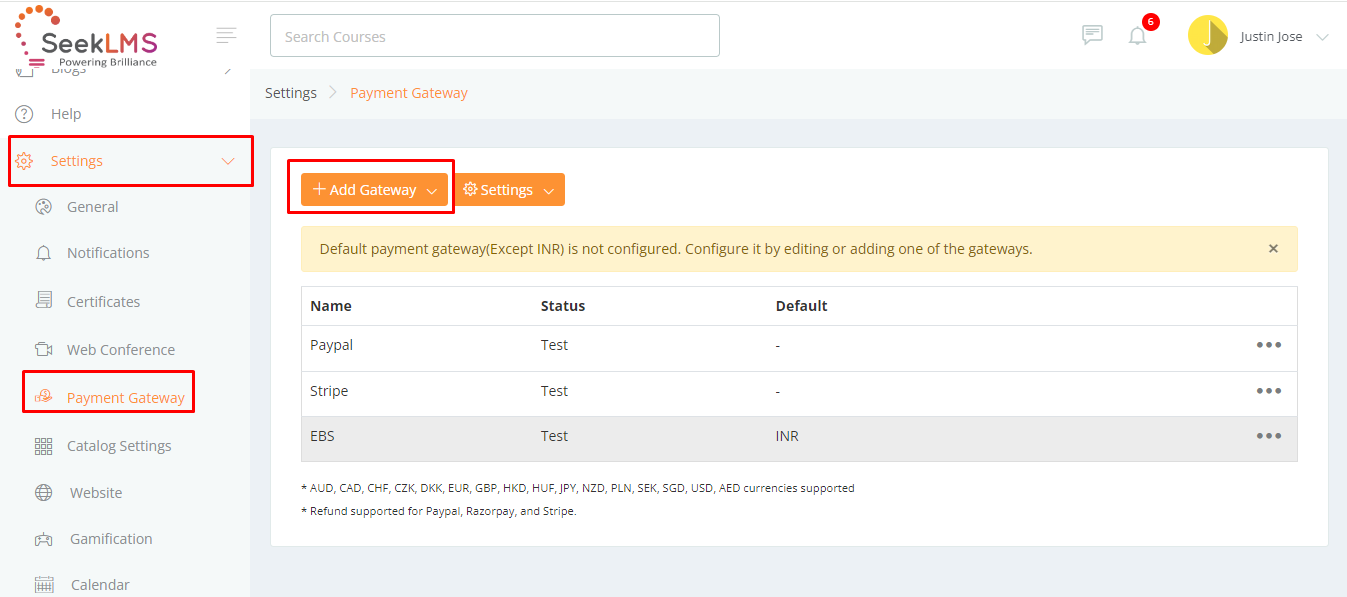The image size is (1347, 597).
Task: Open General settings
Action: point(93,207)
